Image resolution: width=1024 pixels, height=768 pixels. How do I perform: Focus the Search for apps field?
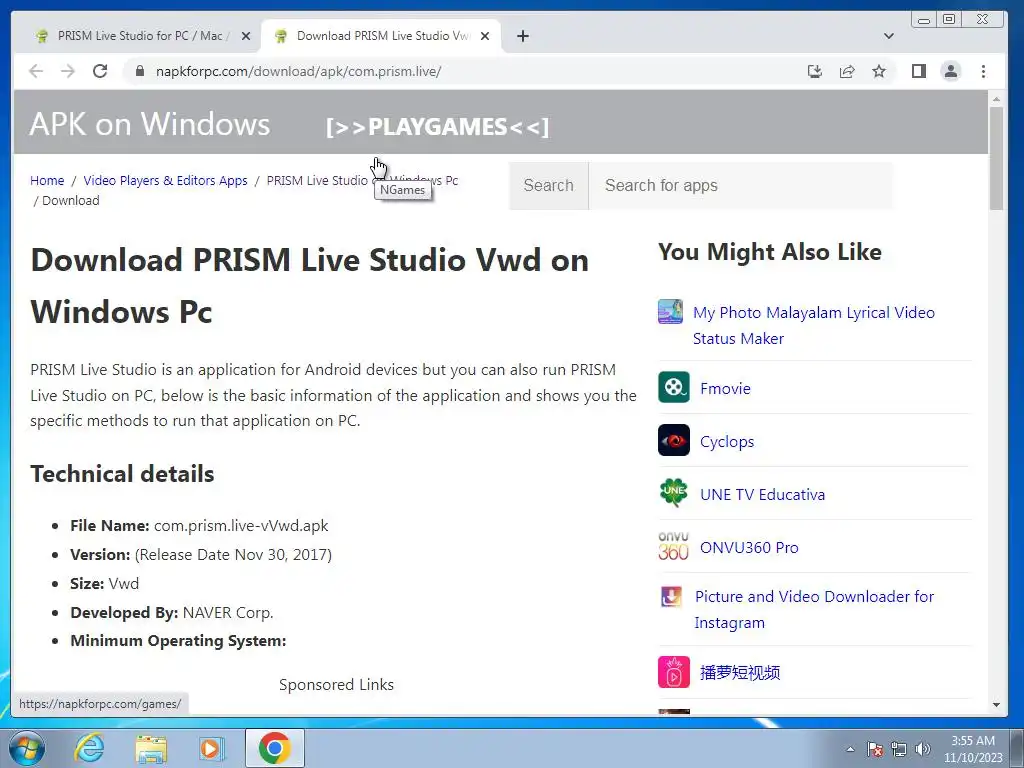[x=741, y=185]
